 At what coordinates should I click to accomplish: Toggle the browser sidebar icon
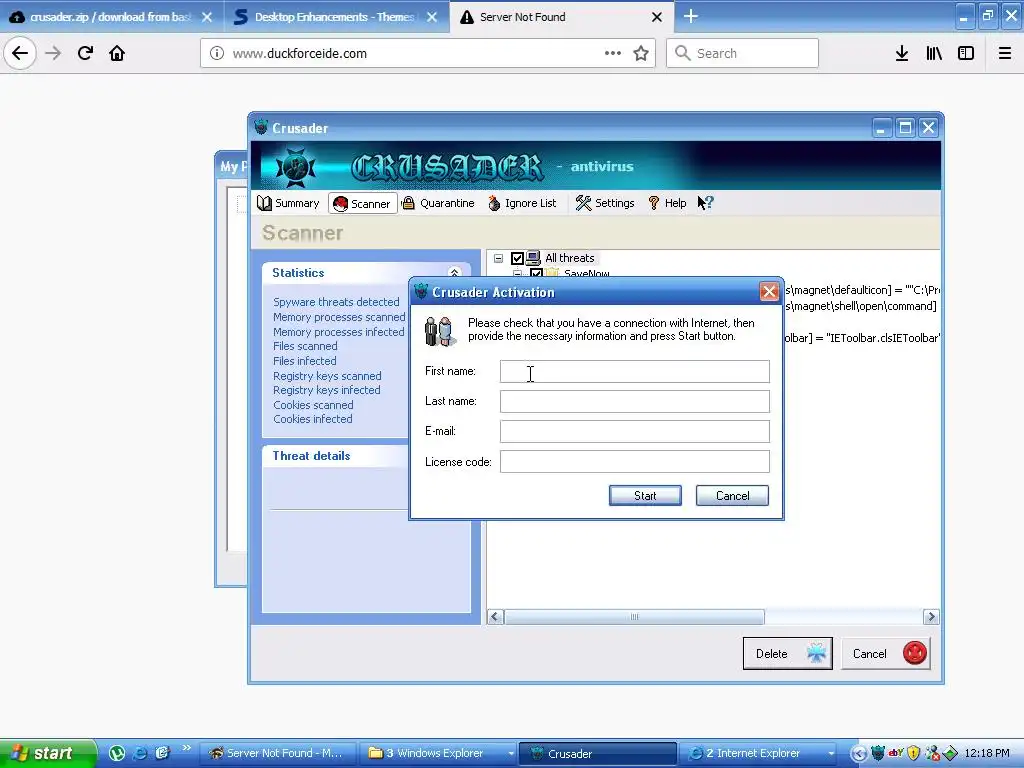pos(966,53)
